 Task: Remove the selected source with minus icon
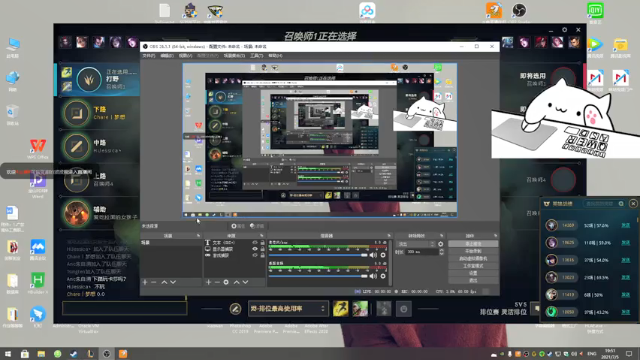pyautogui.click(x=217, y=282)
